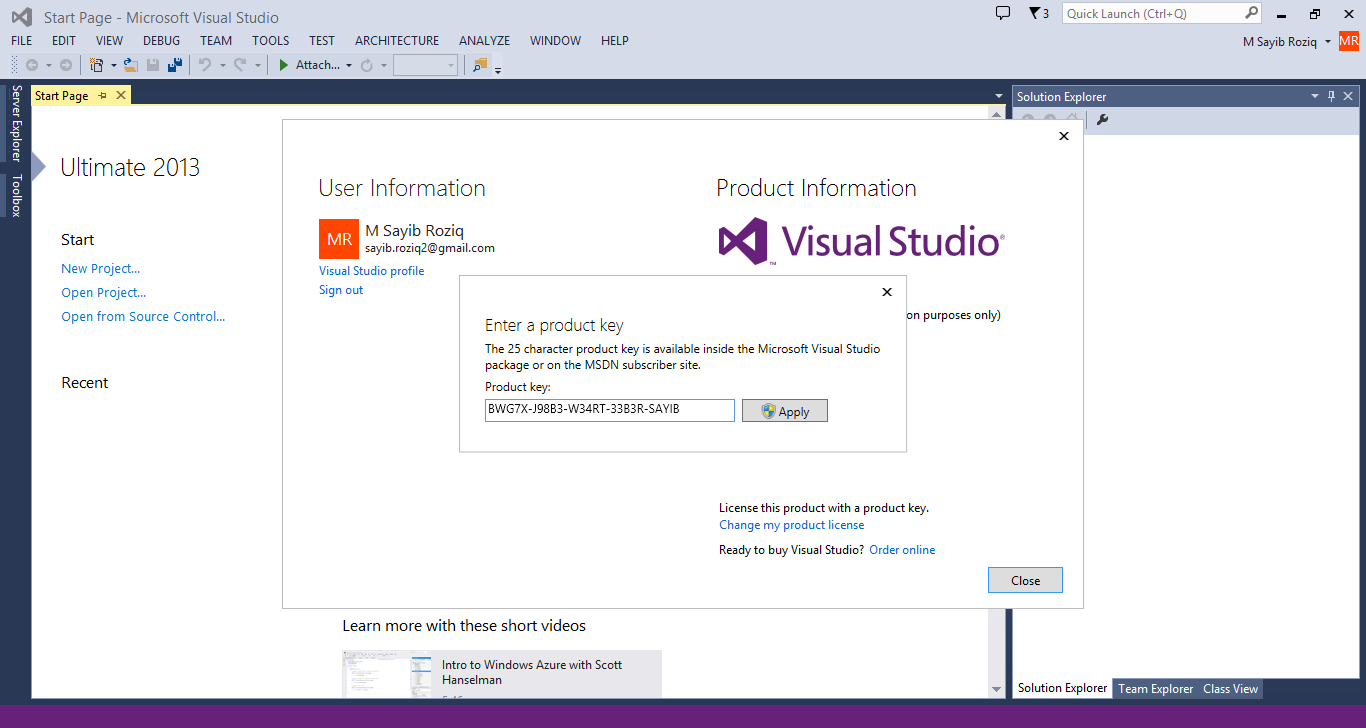This screenshot has width=1366, height=728.
Task: Click the Undo arrow icon
Action: 205,65
